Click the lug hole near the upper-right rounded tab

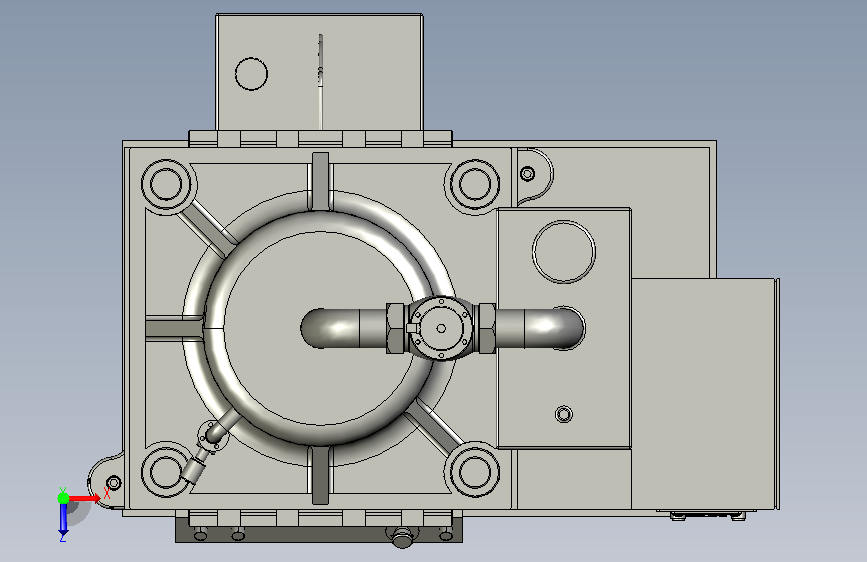(527, 174)
